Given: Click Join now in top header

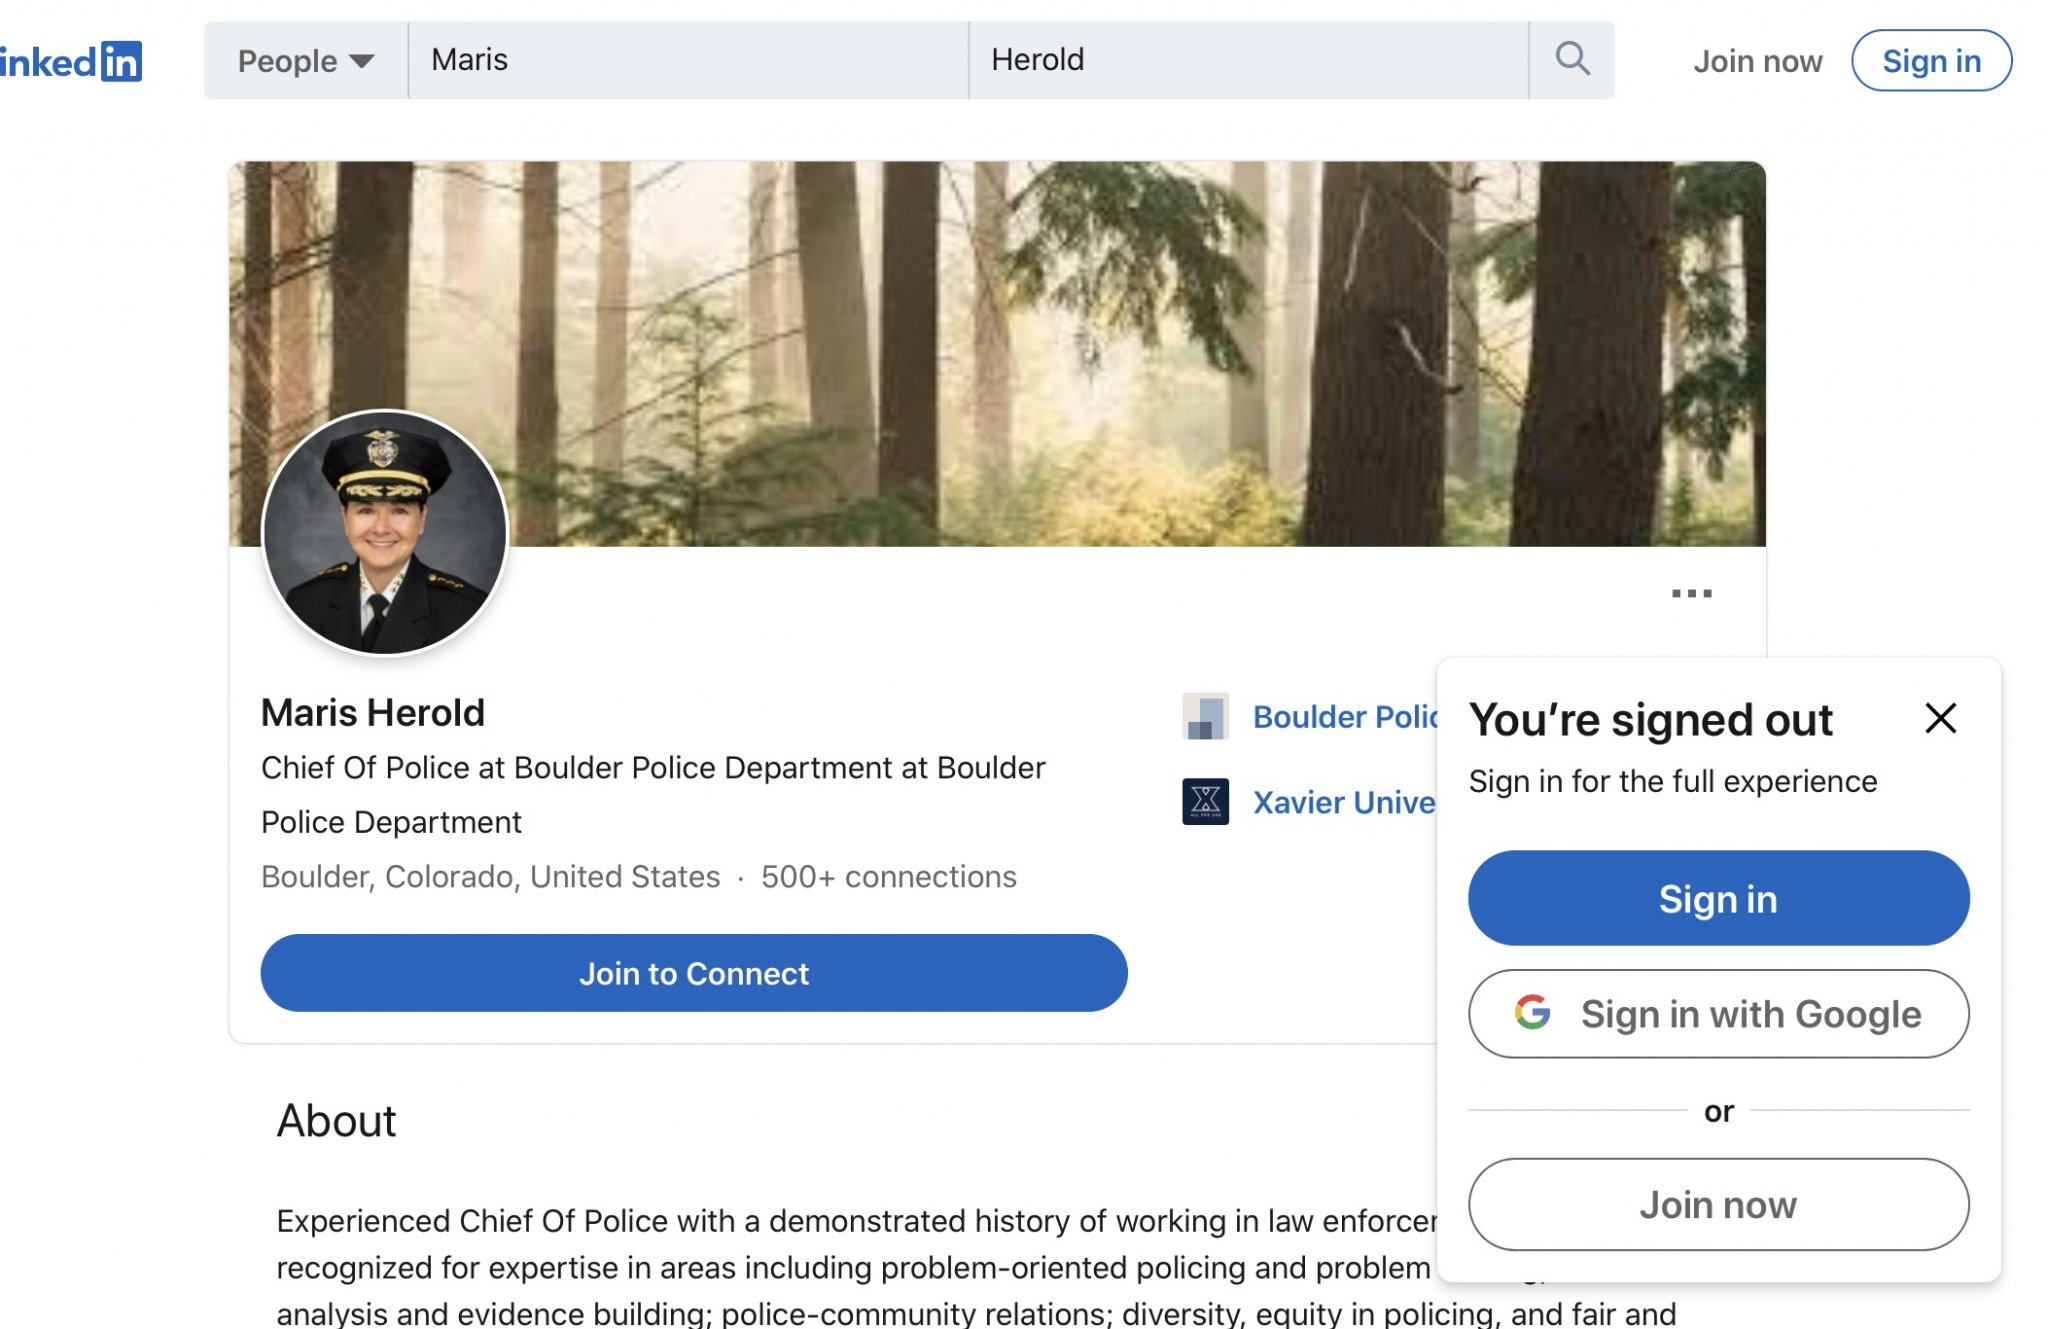Looking at the screenshot, I should [1757, 61].
